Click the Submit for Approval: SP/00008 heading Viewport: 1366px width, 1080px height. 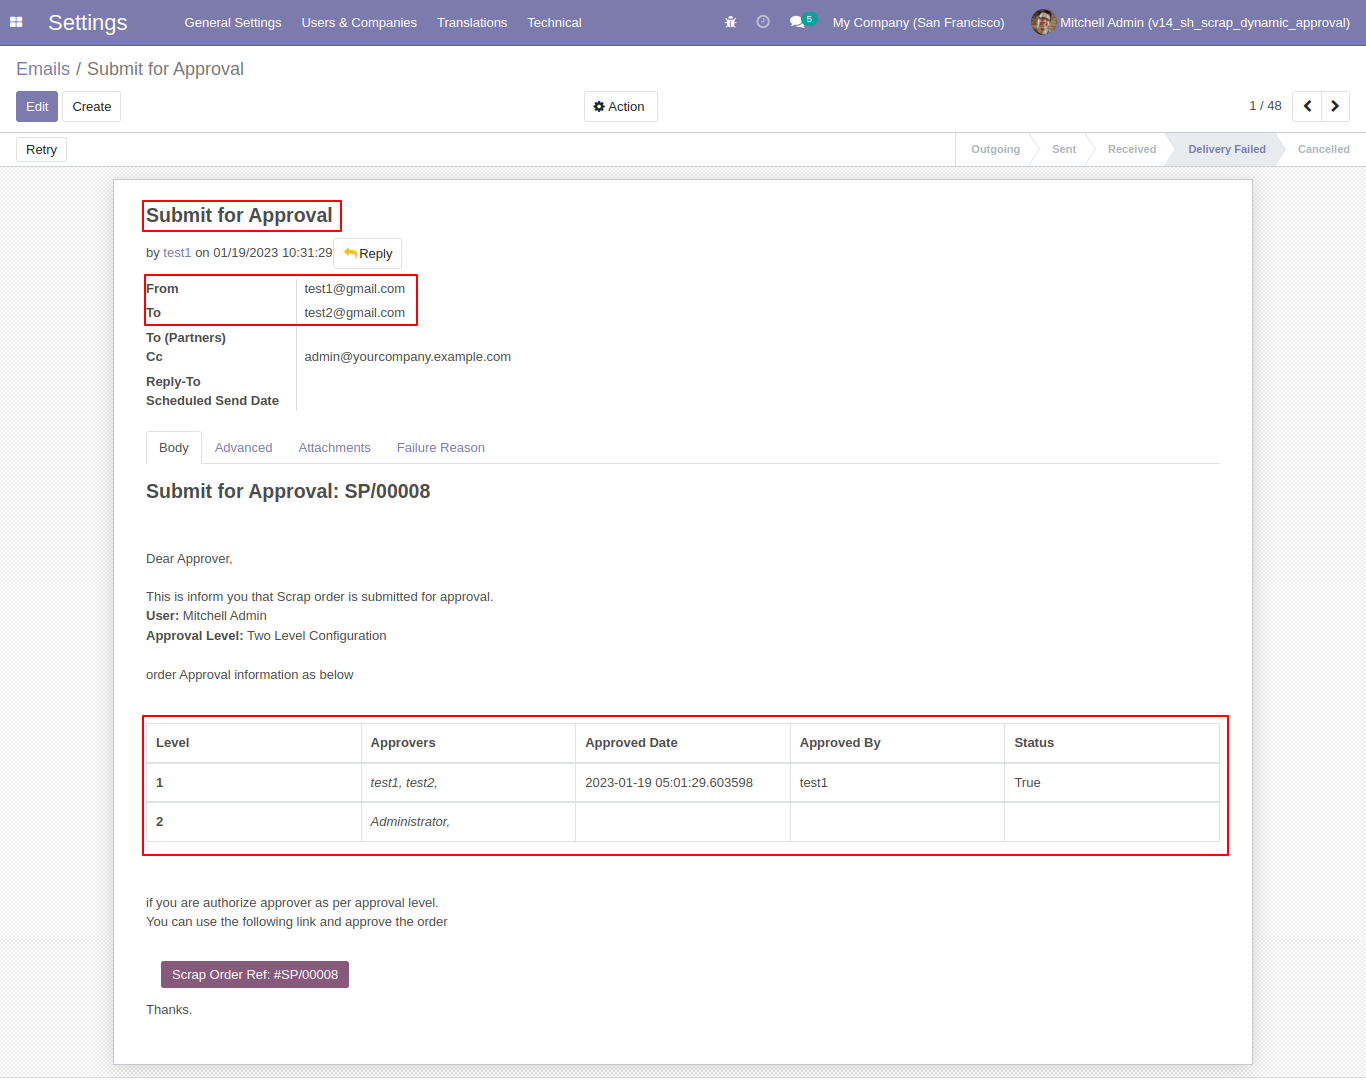pyautogui.click(x=288, y=491)
